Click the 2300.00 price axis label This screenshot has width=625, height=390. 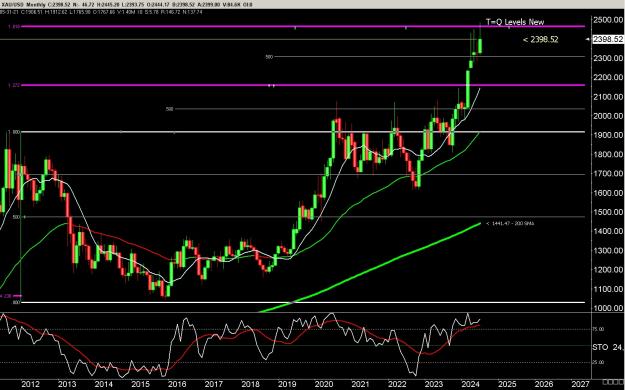(608, 58)
